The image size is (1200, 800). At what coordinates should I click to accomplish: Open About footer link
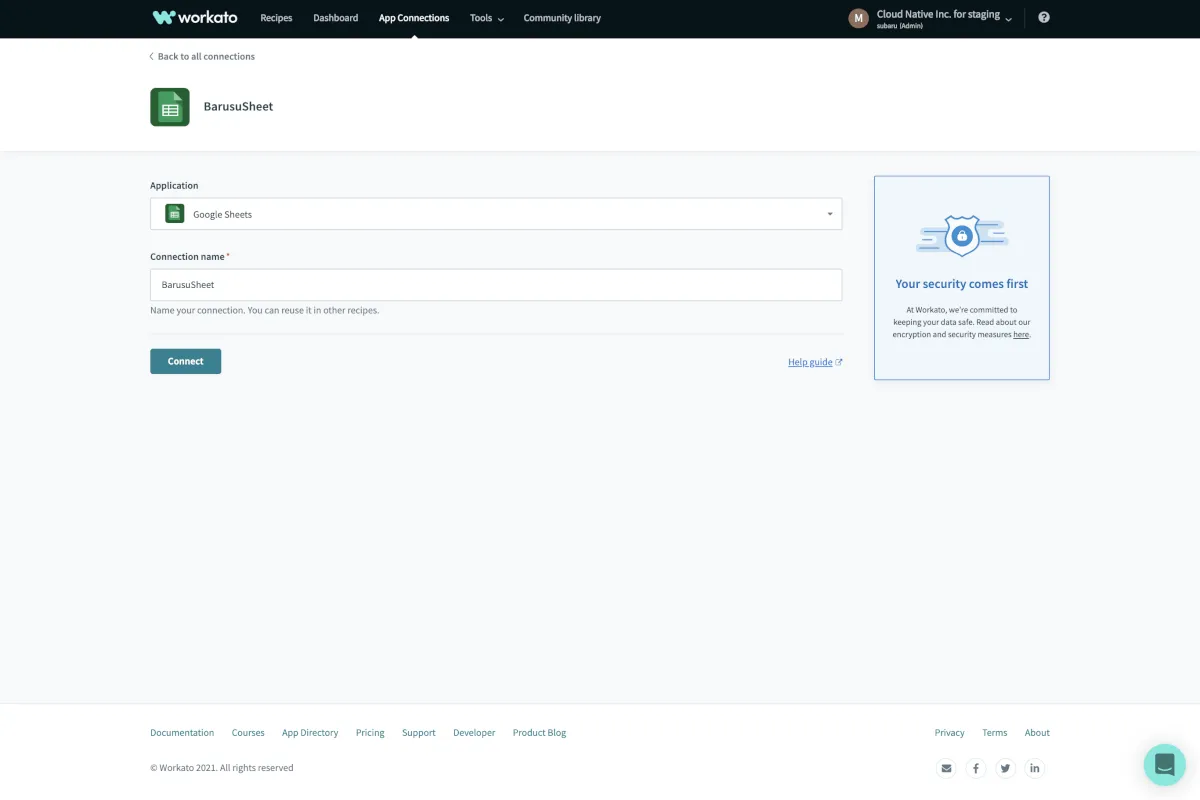(1037, 733)
